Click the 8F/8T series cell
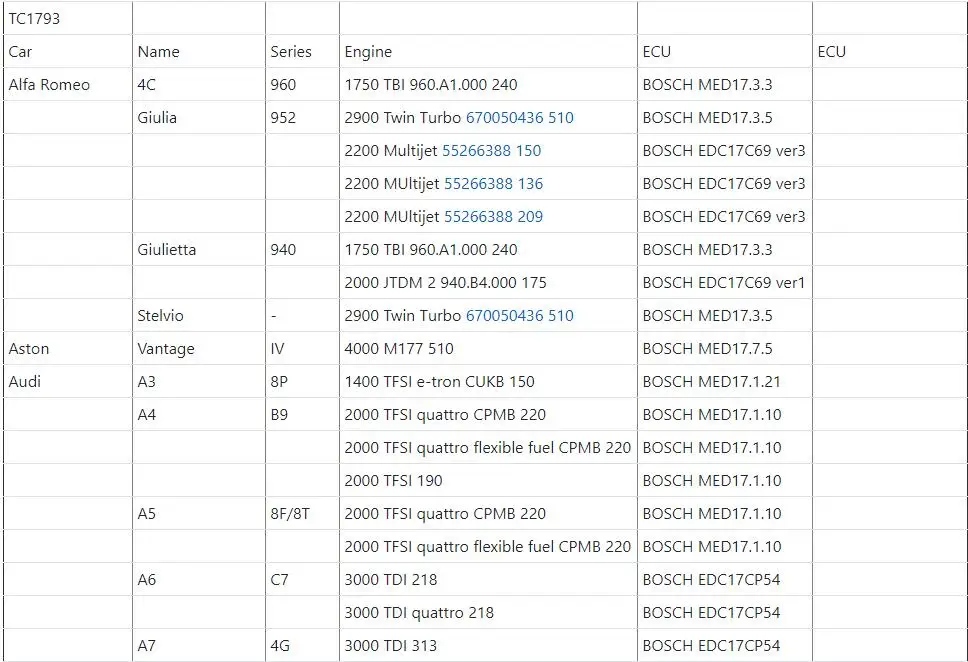The width and height of the screenshot is (968, 662). pyautogui.click(x=302, y=513)
